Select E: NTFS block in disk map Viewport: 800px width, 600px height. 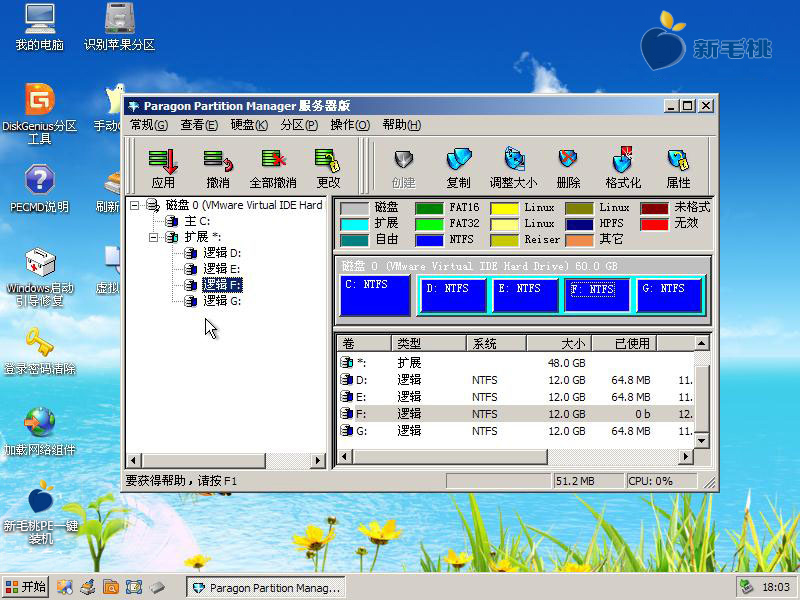(526, 295)
